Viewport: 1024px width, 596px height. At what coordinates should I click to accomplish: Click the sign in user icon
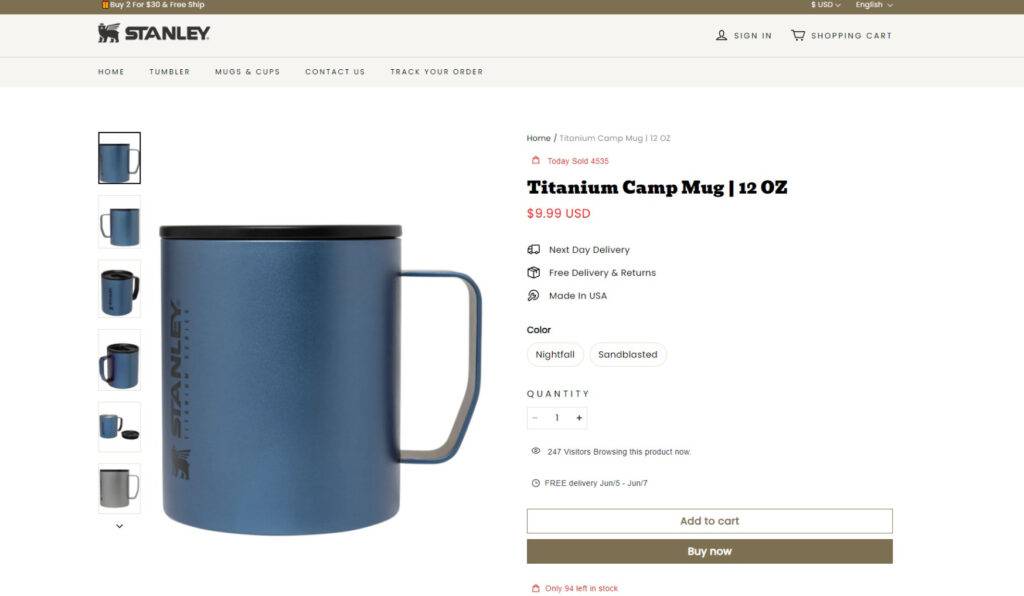721,35
